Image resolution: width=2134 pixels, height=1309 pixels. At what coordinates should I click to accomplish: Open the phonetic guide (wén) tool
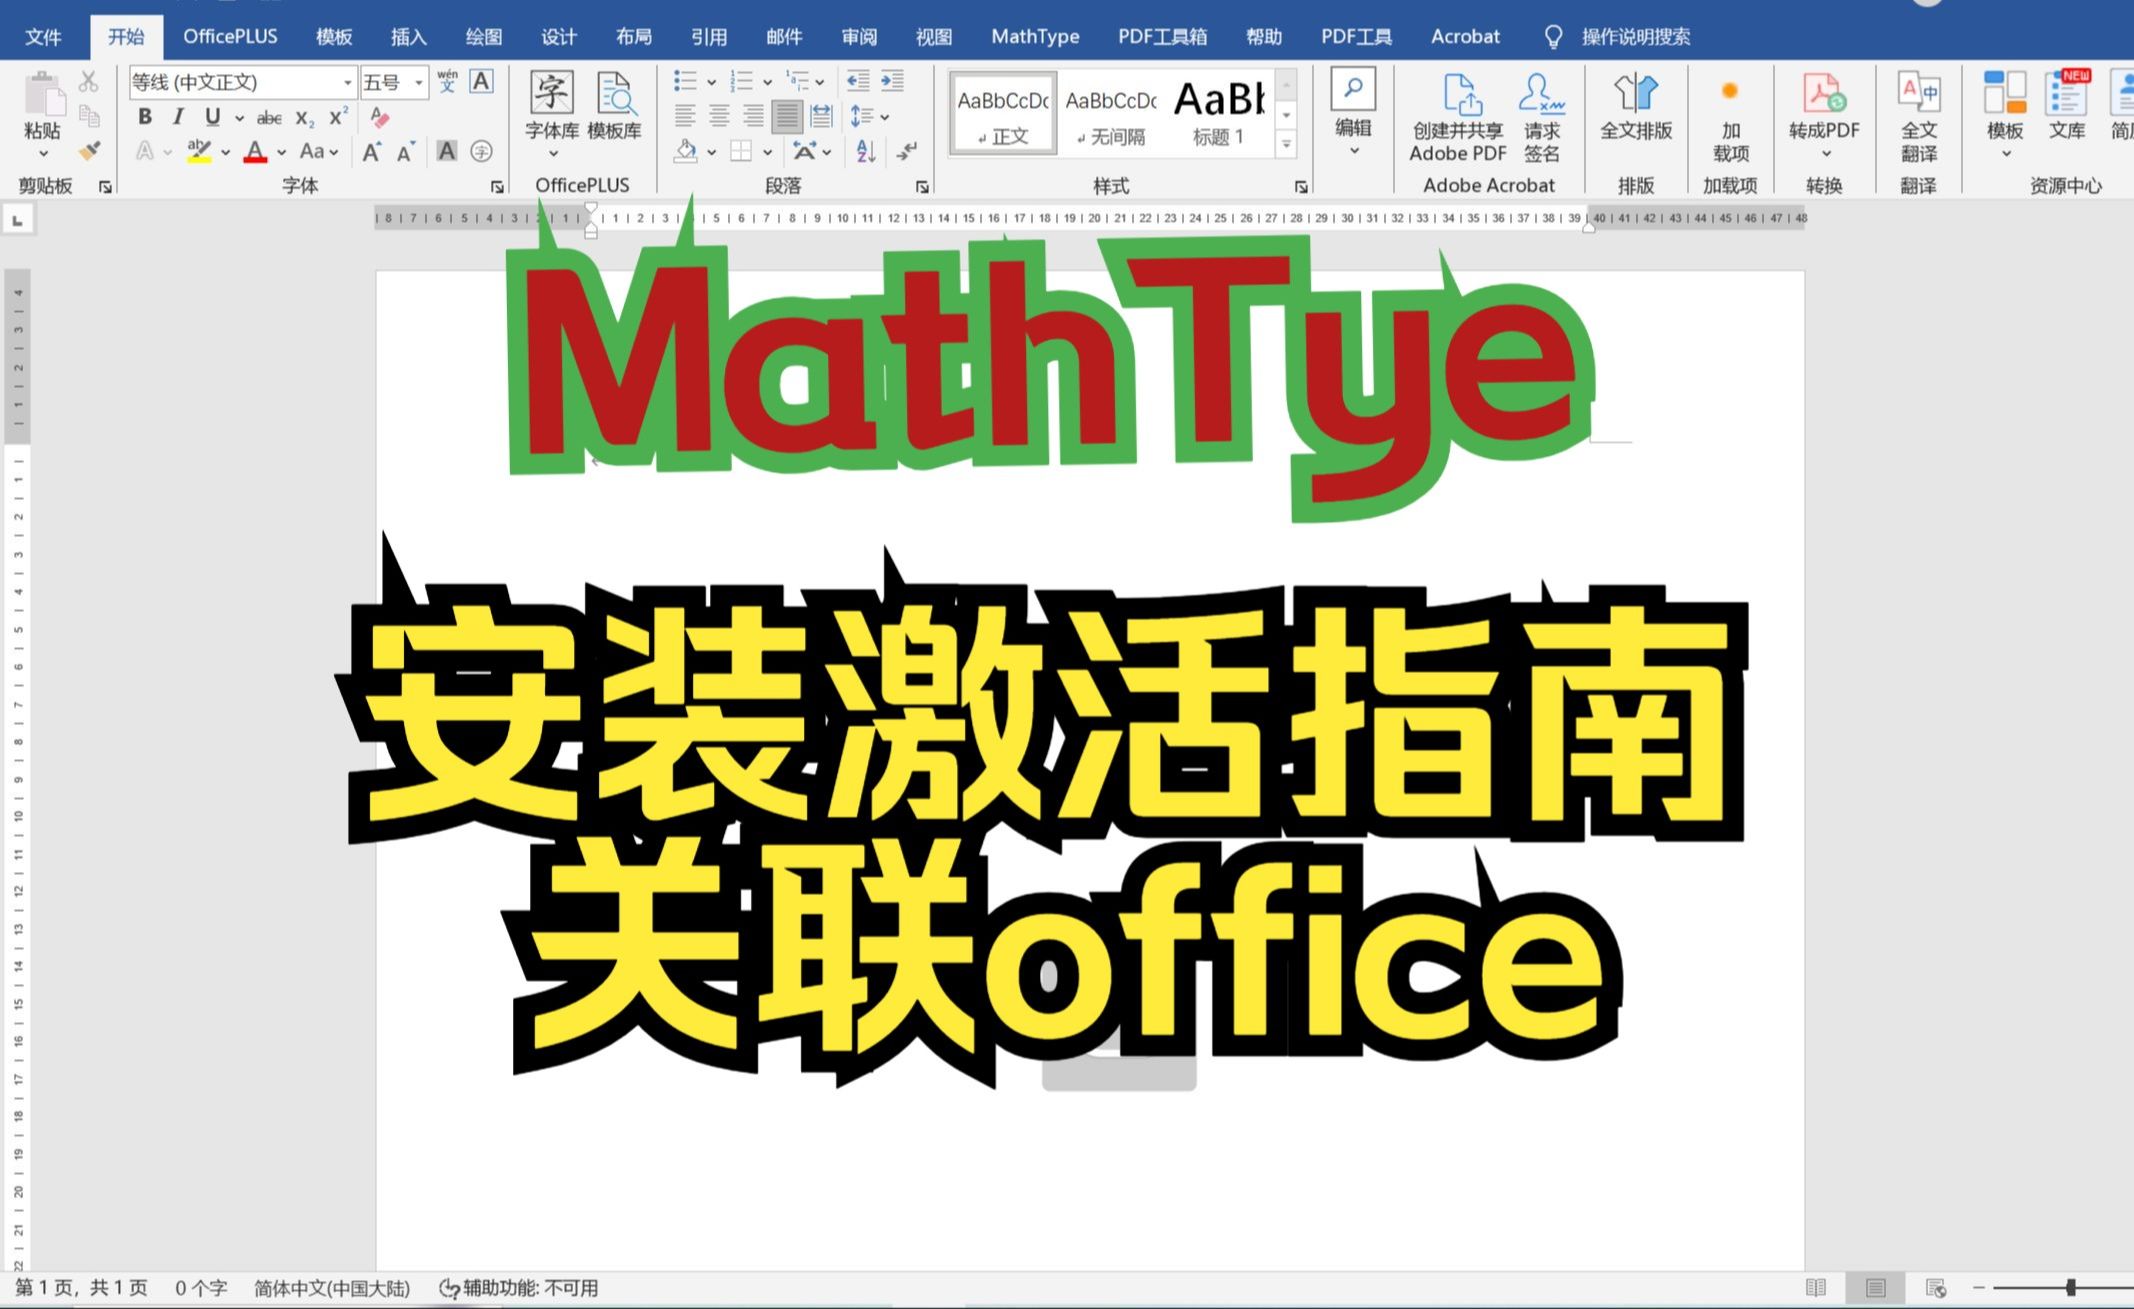click(x=447, y=81)
